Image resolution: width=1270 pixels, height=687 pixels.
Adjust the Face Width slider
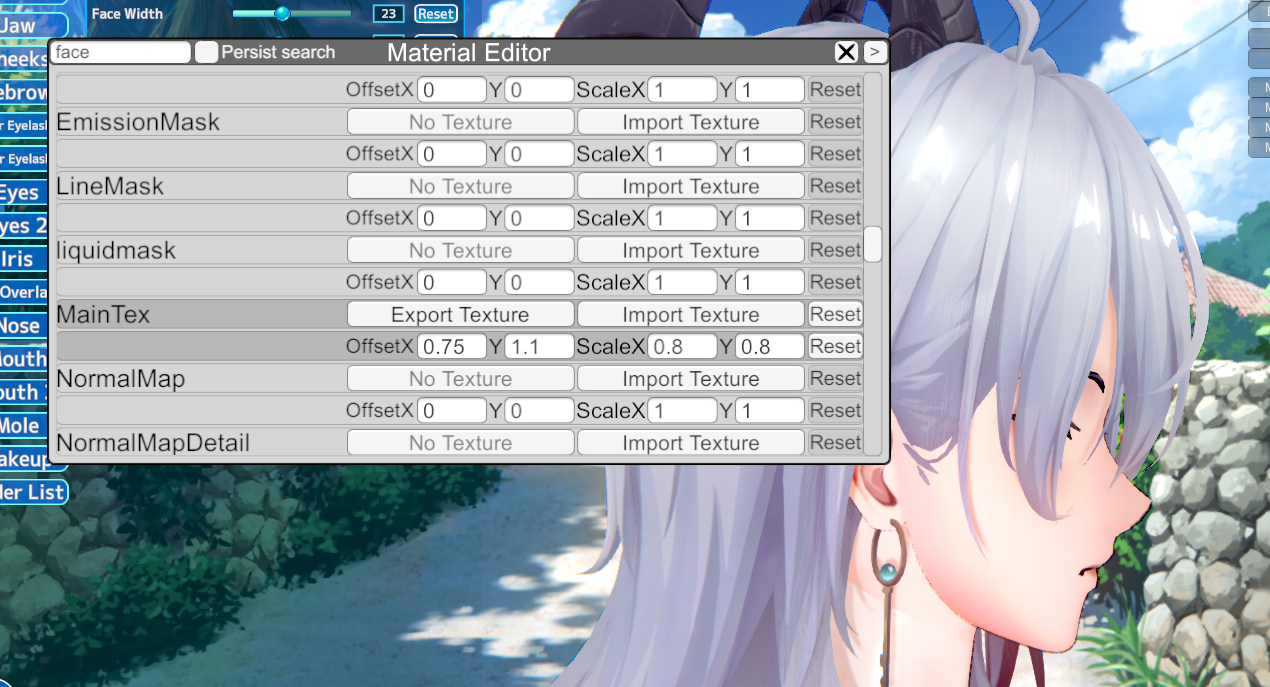(x=282, y=14)
